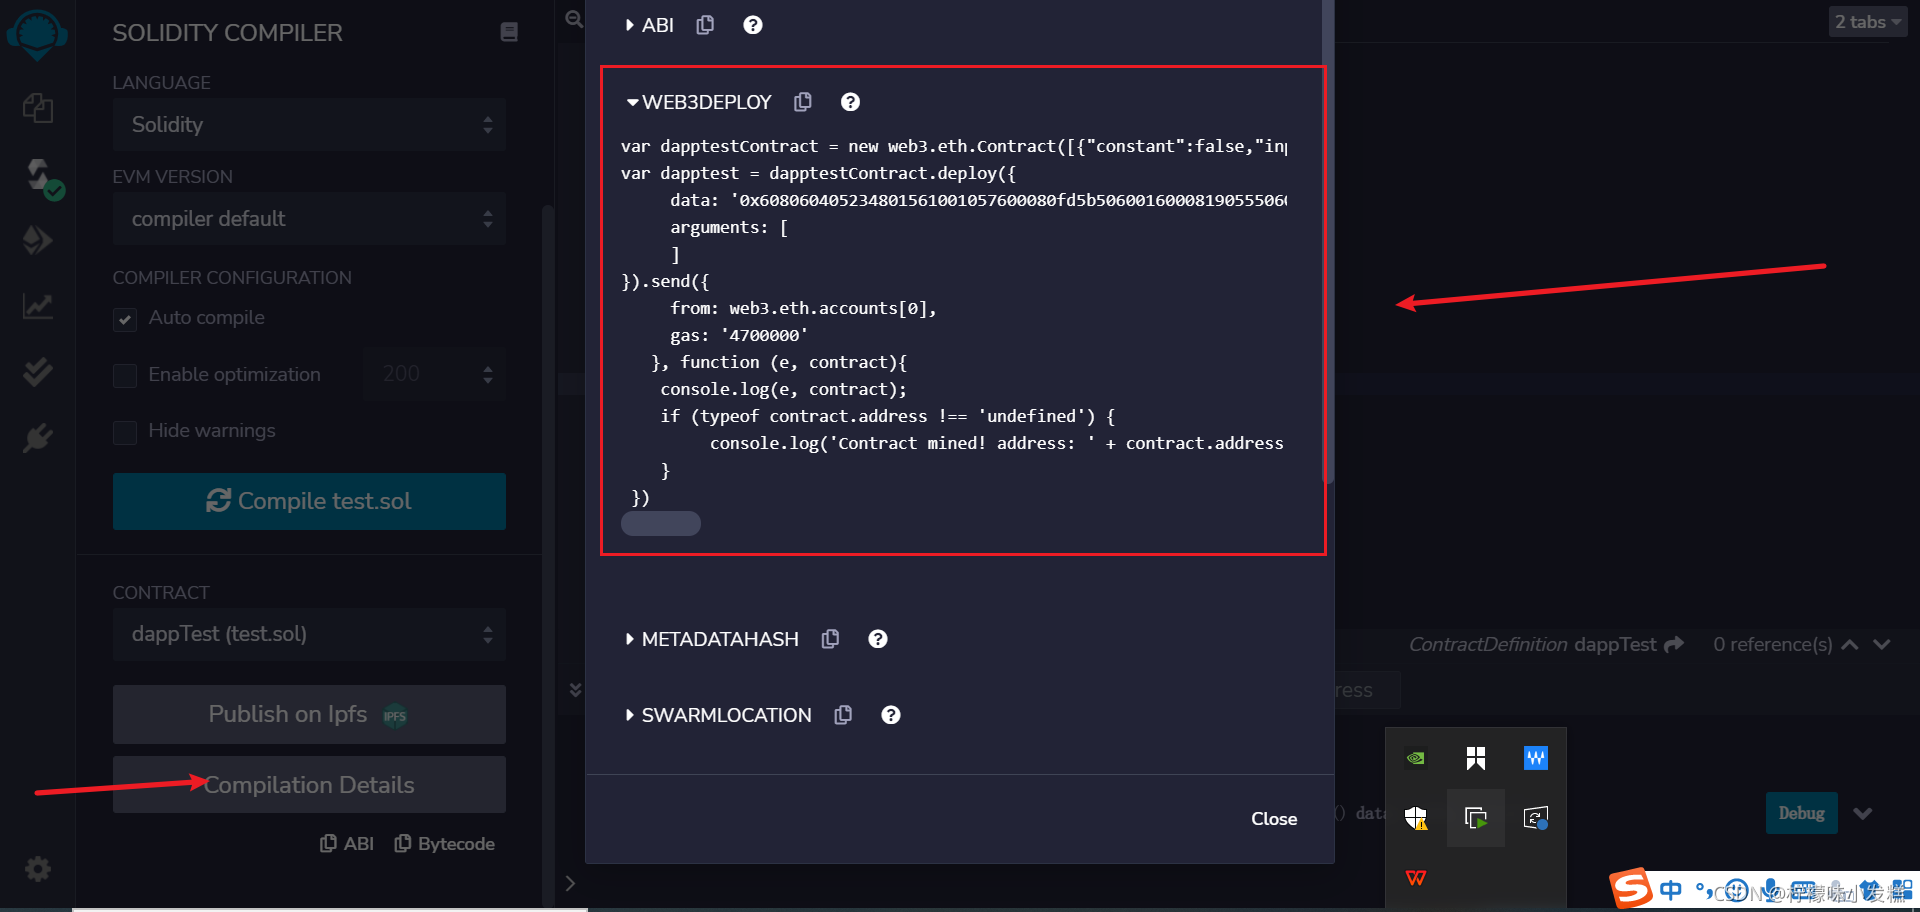The height and width of the screenshot is (912, 1920).
Task: Show help for SWARMLOCATION
Action: [891, 715]
